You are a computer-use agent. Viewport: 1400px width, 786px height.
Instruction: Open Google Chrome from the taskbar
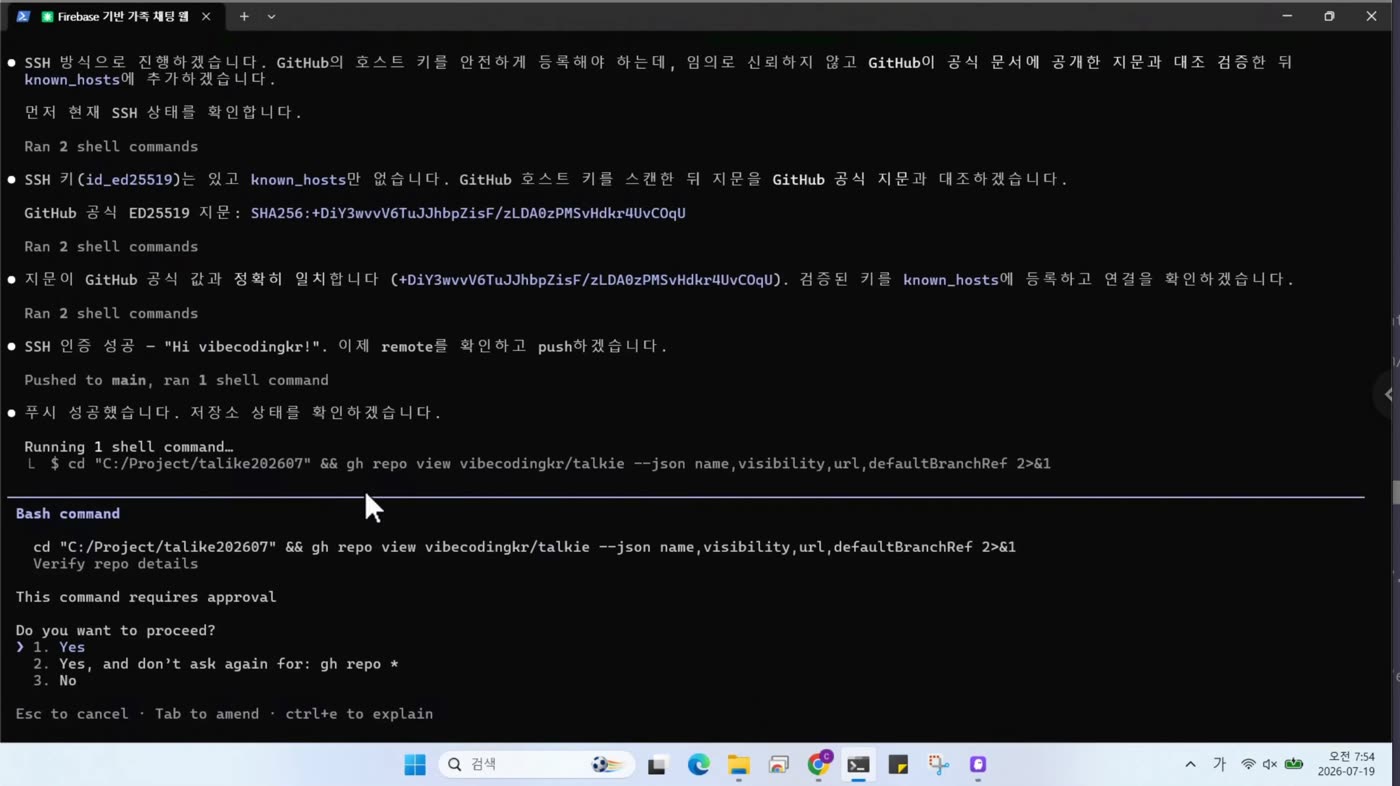[819, 765]
